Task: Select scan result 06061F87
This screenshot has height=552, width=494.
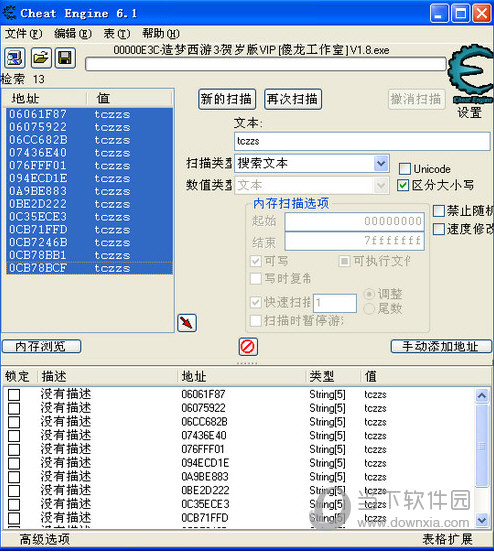Action: [x=89, y=114]
